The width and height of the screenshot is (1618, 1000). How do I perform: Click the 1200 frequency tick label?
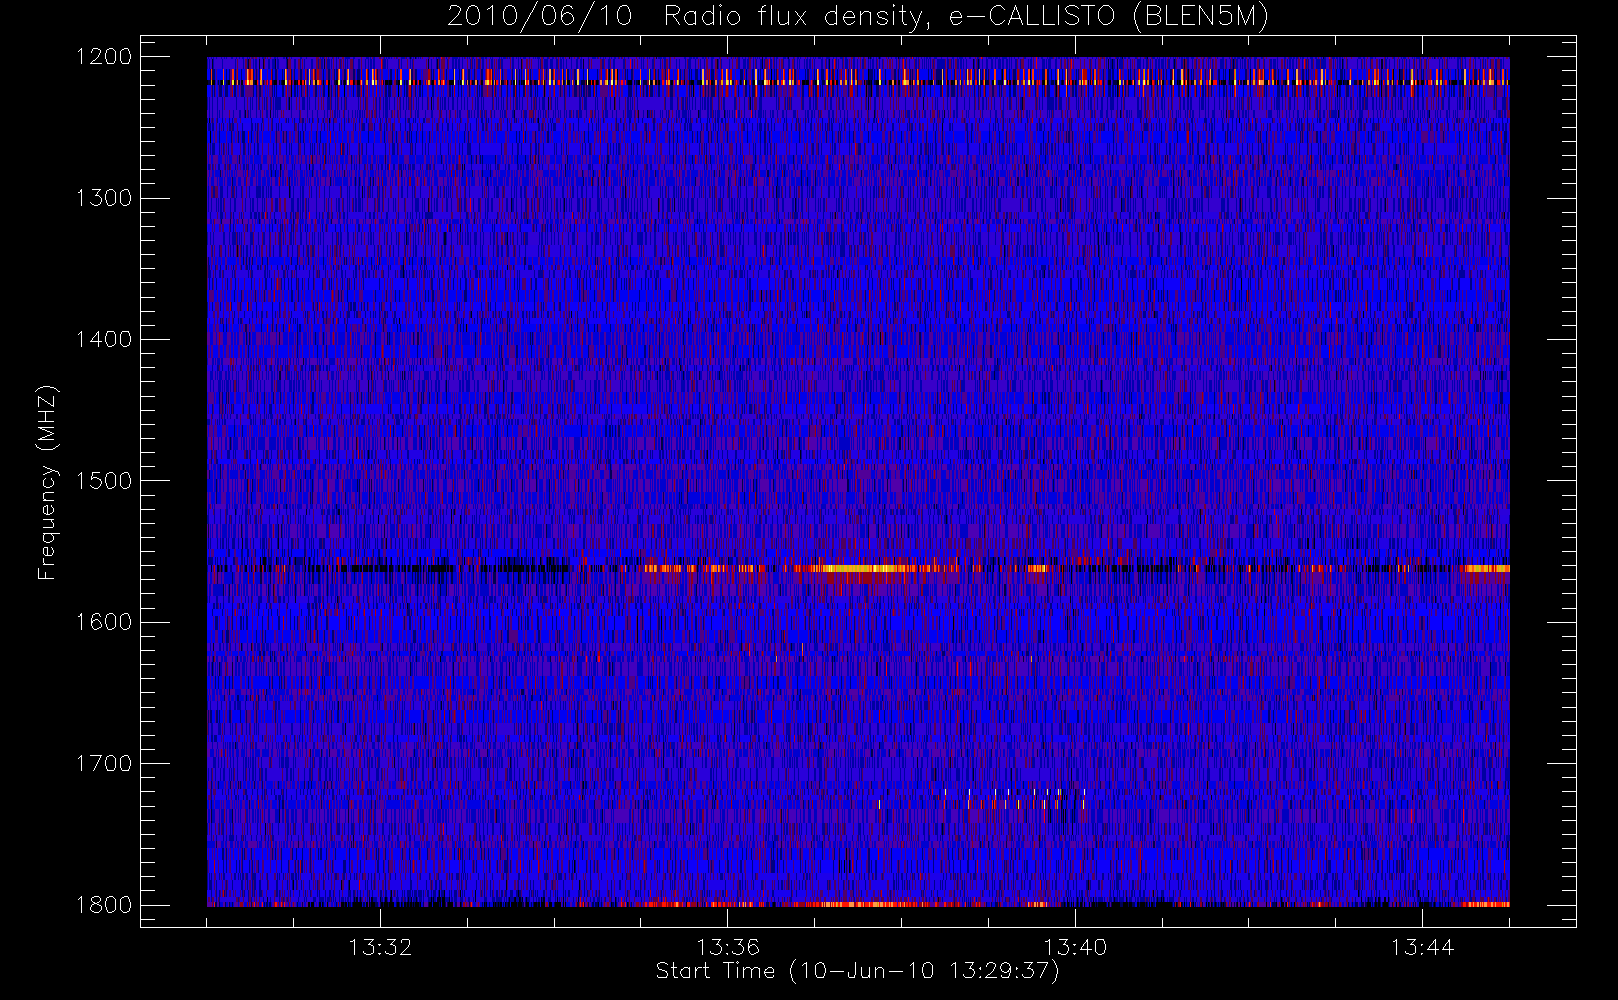104,57
